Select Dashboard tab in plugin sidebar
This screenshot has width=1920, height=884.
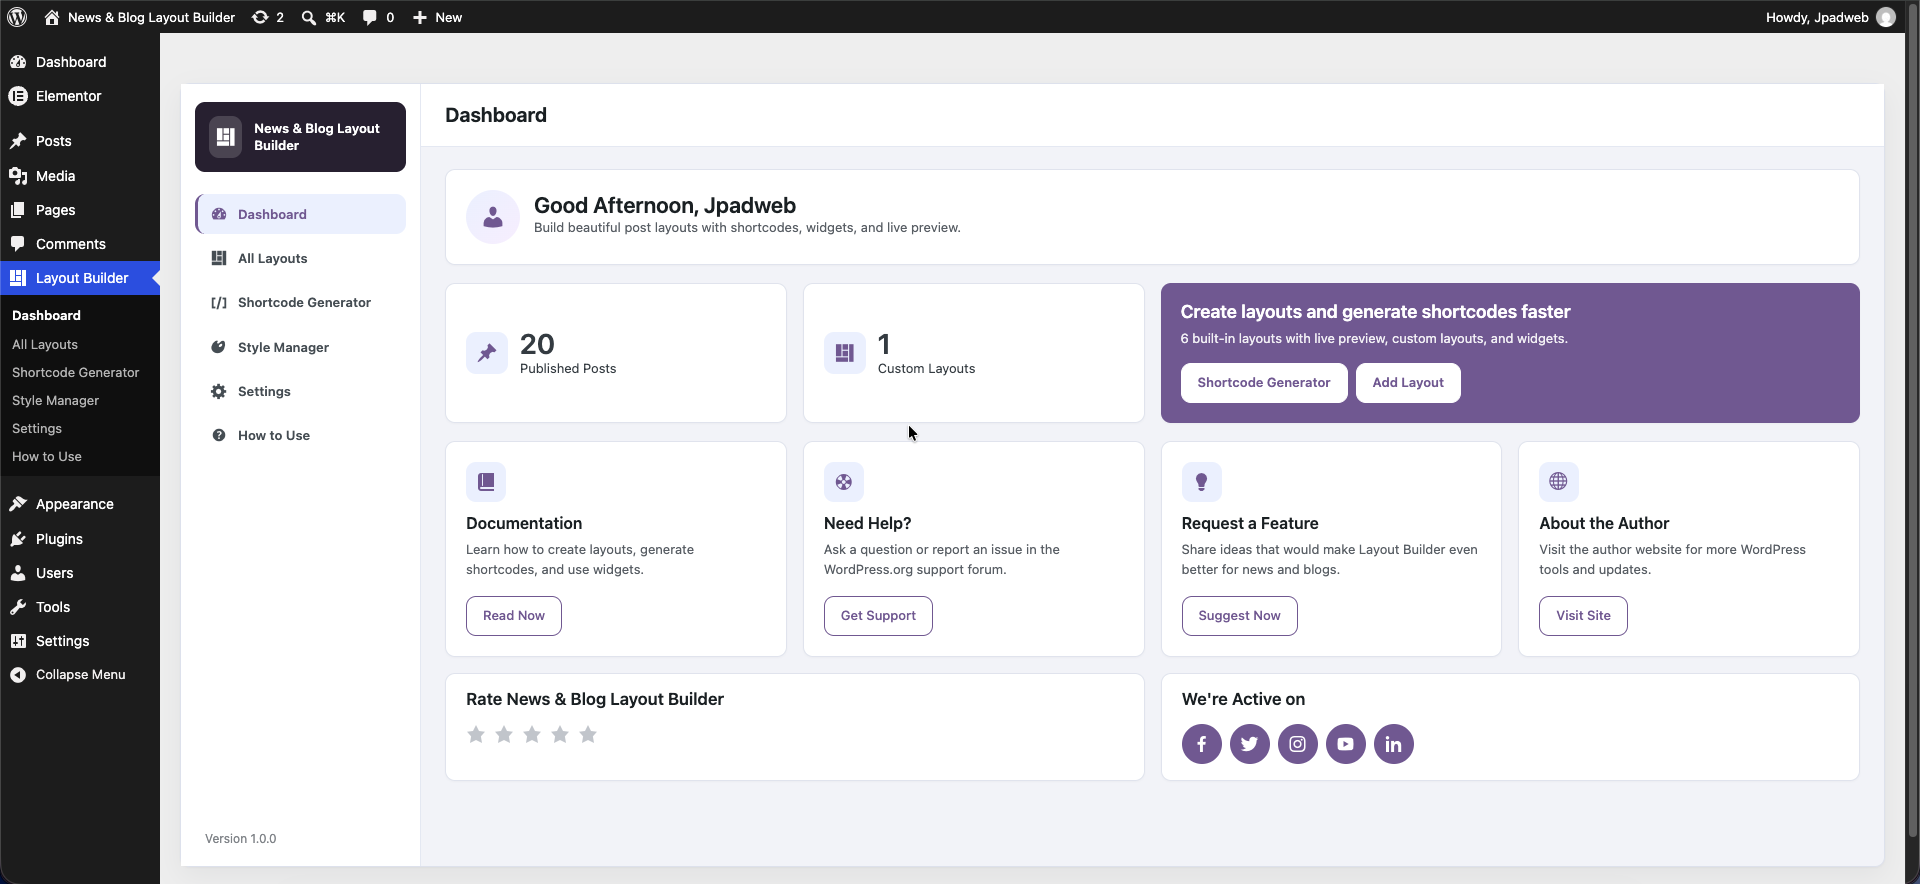tap(300, 214)
